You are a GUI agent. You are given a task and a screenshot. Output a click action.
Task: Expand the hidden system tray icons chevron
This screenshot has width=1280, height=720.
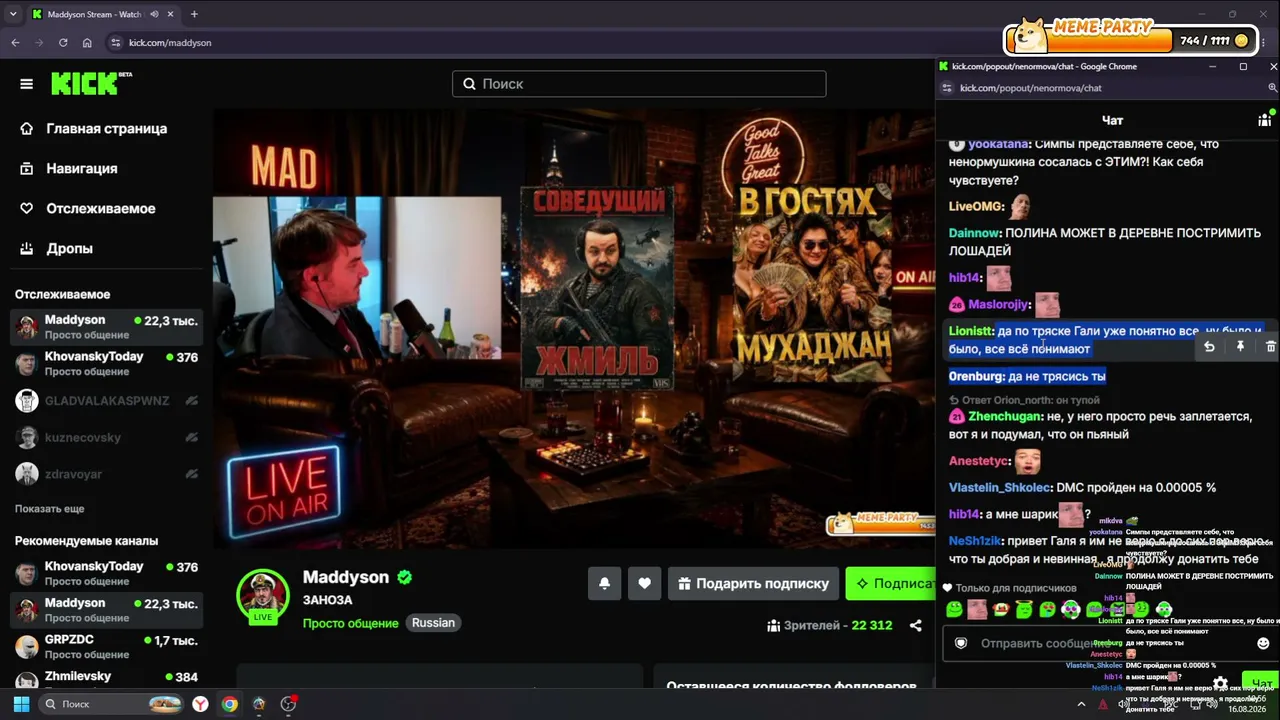coord(1081,704)
